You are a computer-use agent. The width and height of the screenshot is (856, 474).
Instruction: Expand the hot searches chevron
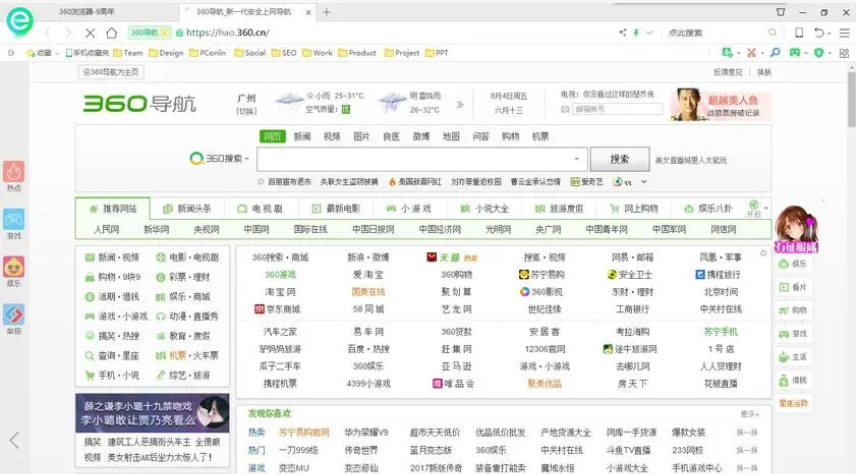point(644,182)
